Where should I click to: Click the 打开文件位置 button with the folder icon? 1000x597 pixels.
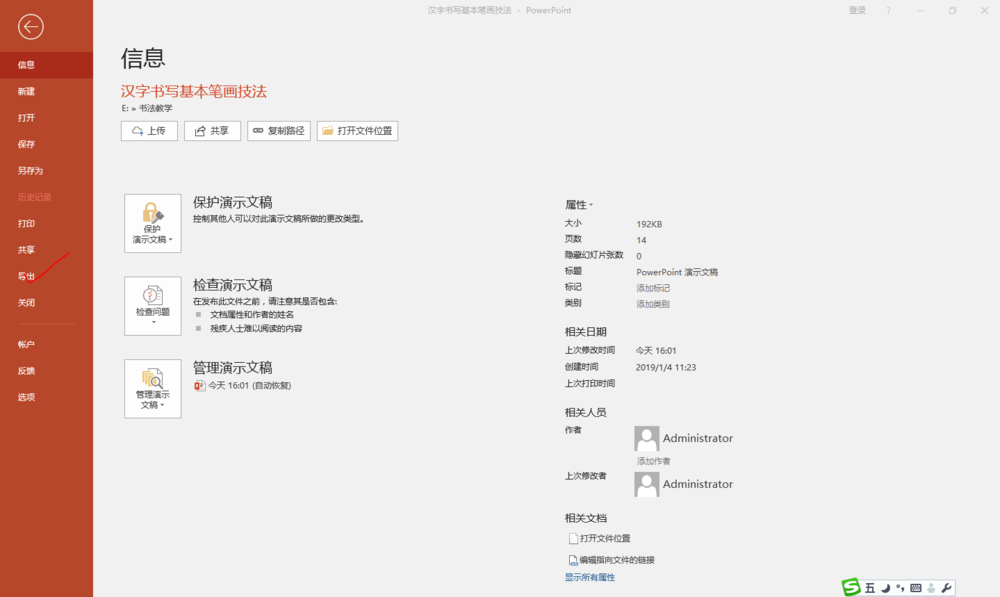pos(357,131)
